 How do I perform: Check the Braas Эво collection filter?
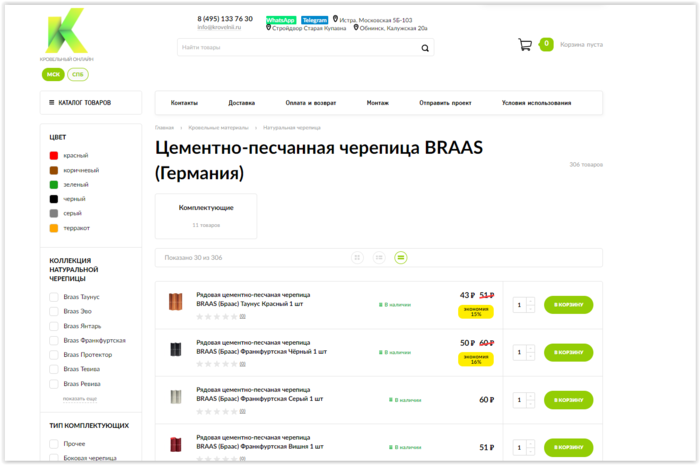[x=54, y=311]
